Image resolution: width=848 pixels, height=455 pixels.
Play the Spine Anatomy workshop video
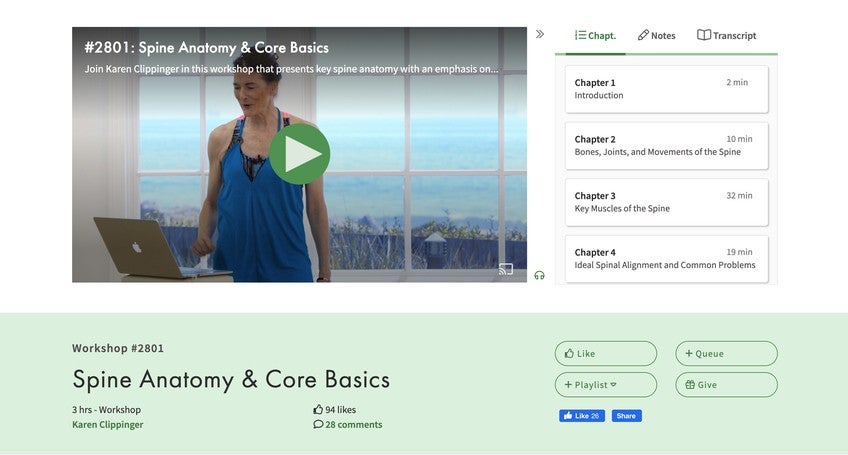pyautogui.click(x=300, y=154)
